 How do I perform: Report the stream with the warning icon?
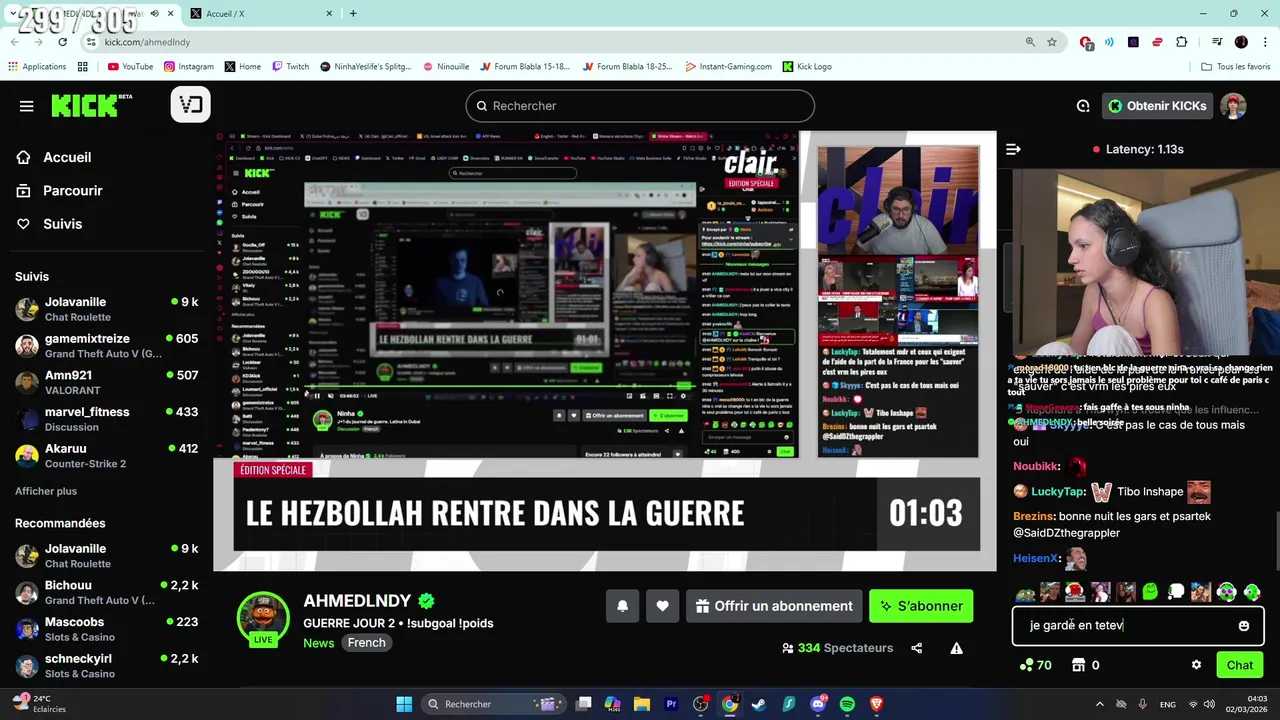pyautogui.click(x=957, y=648)
